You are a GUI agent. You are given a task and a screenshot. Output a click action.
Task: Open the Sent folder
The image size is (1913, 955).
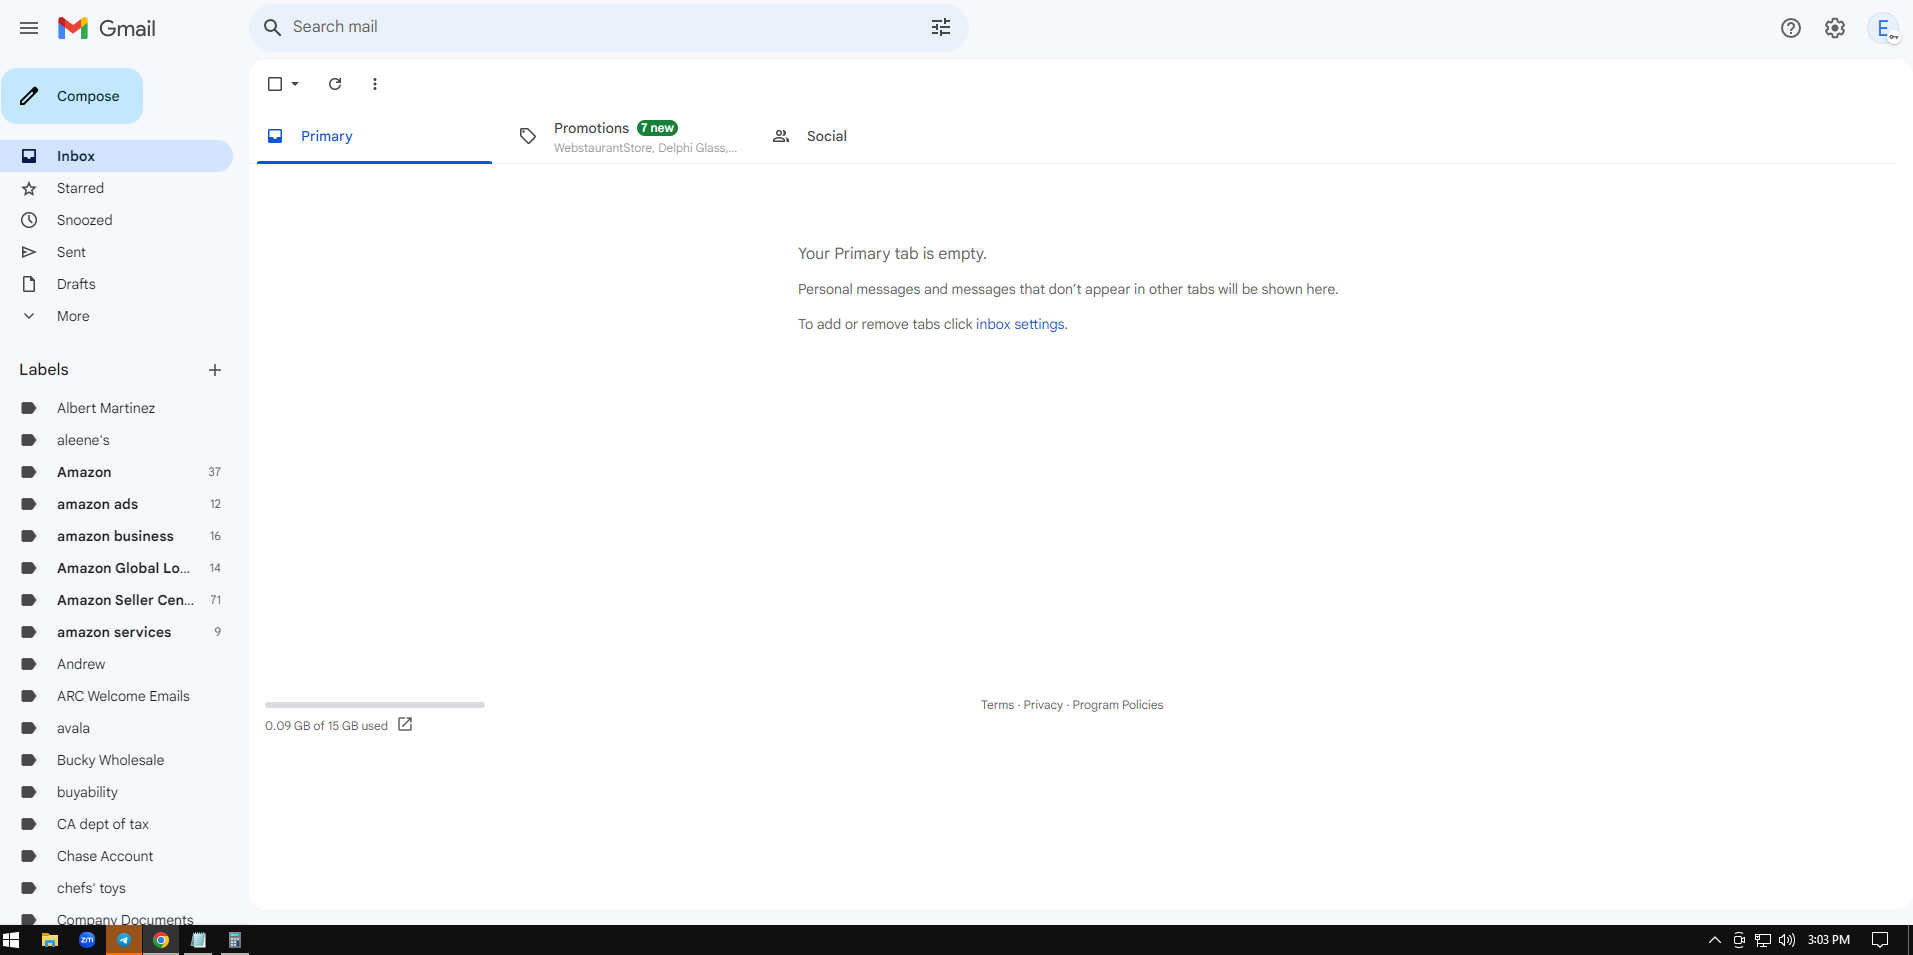[116, 252]
